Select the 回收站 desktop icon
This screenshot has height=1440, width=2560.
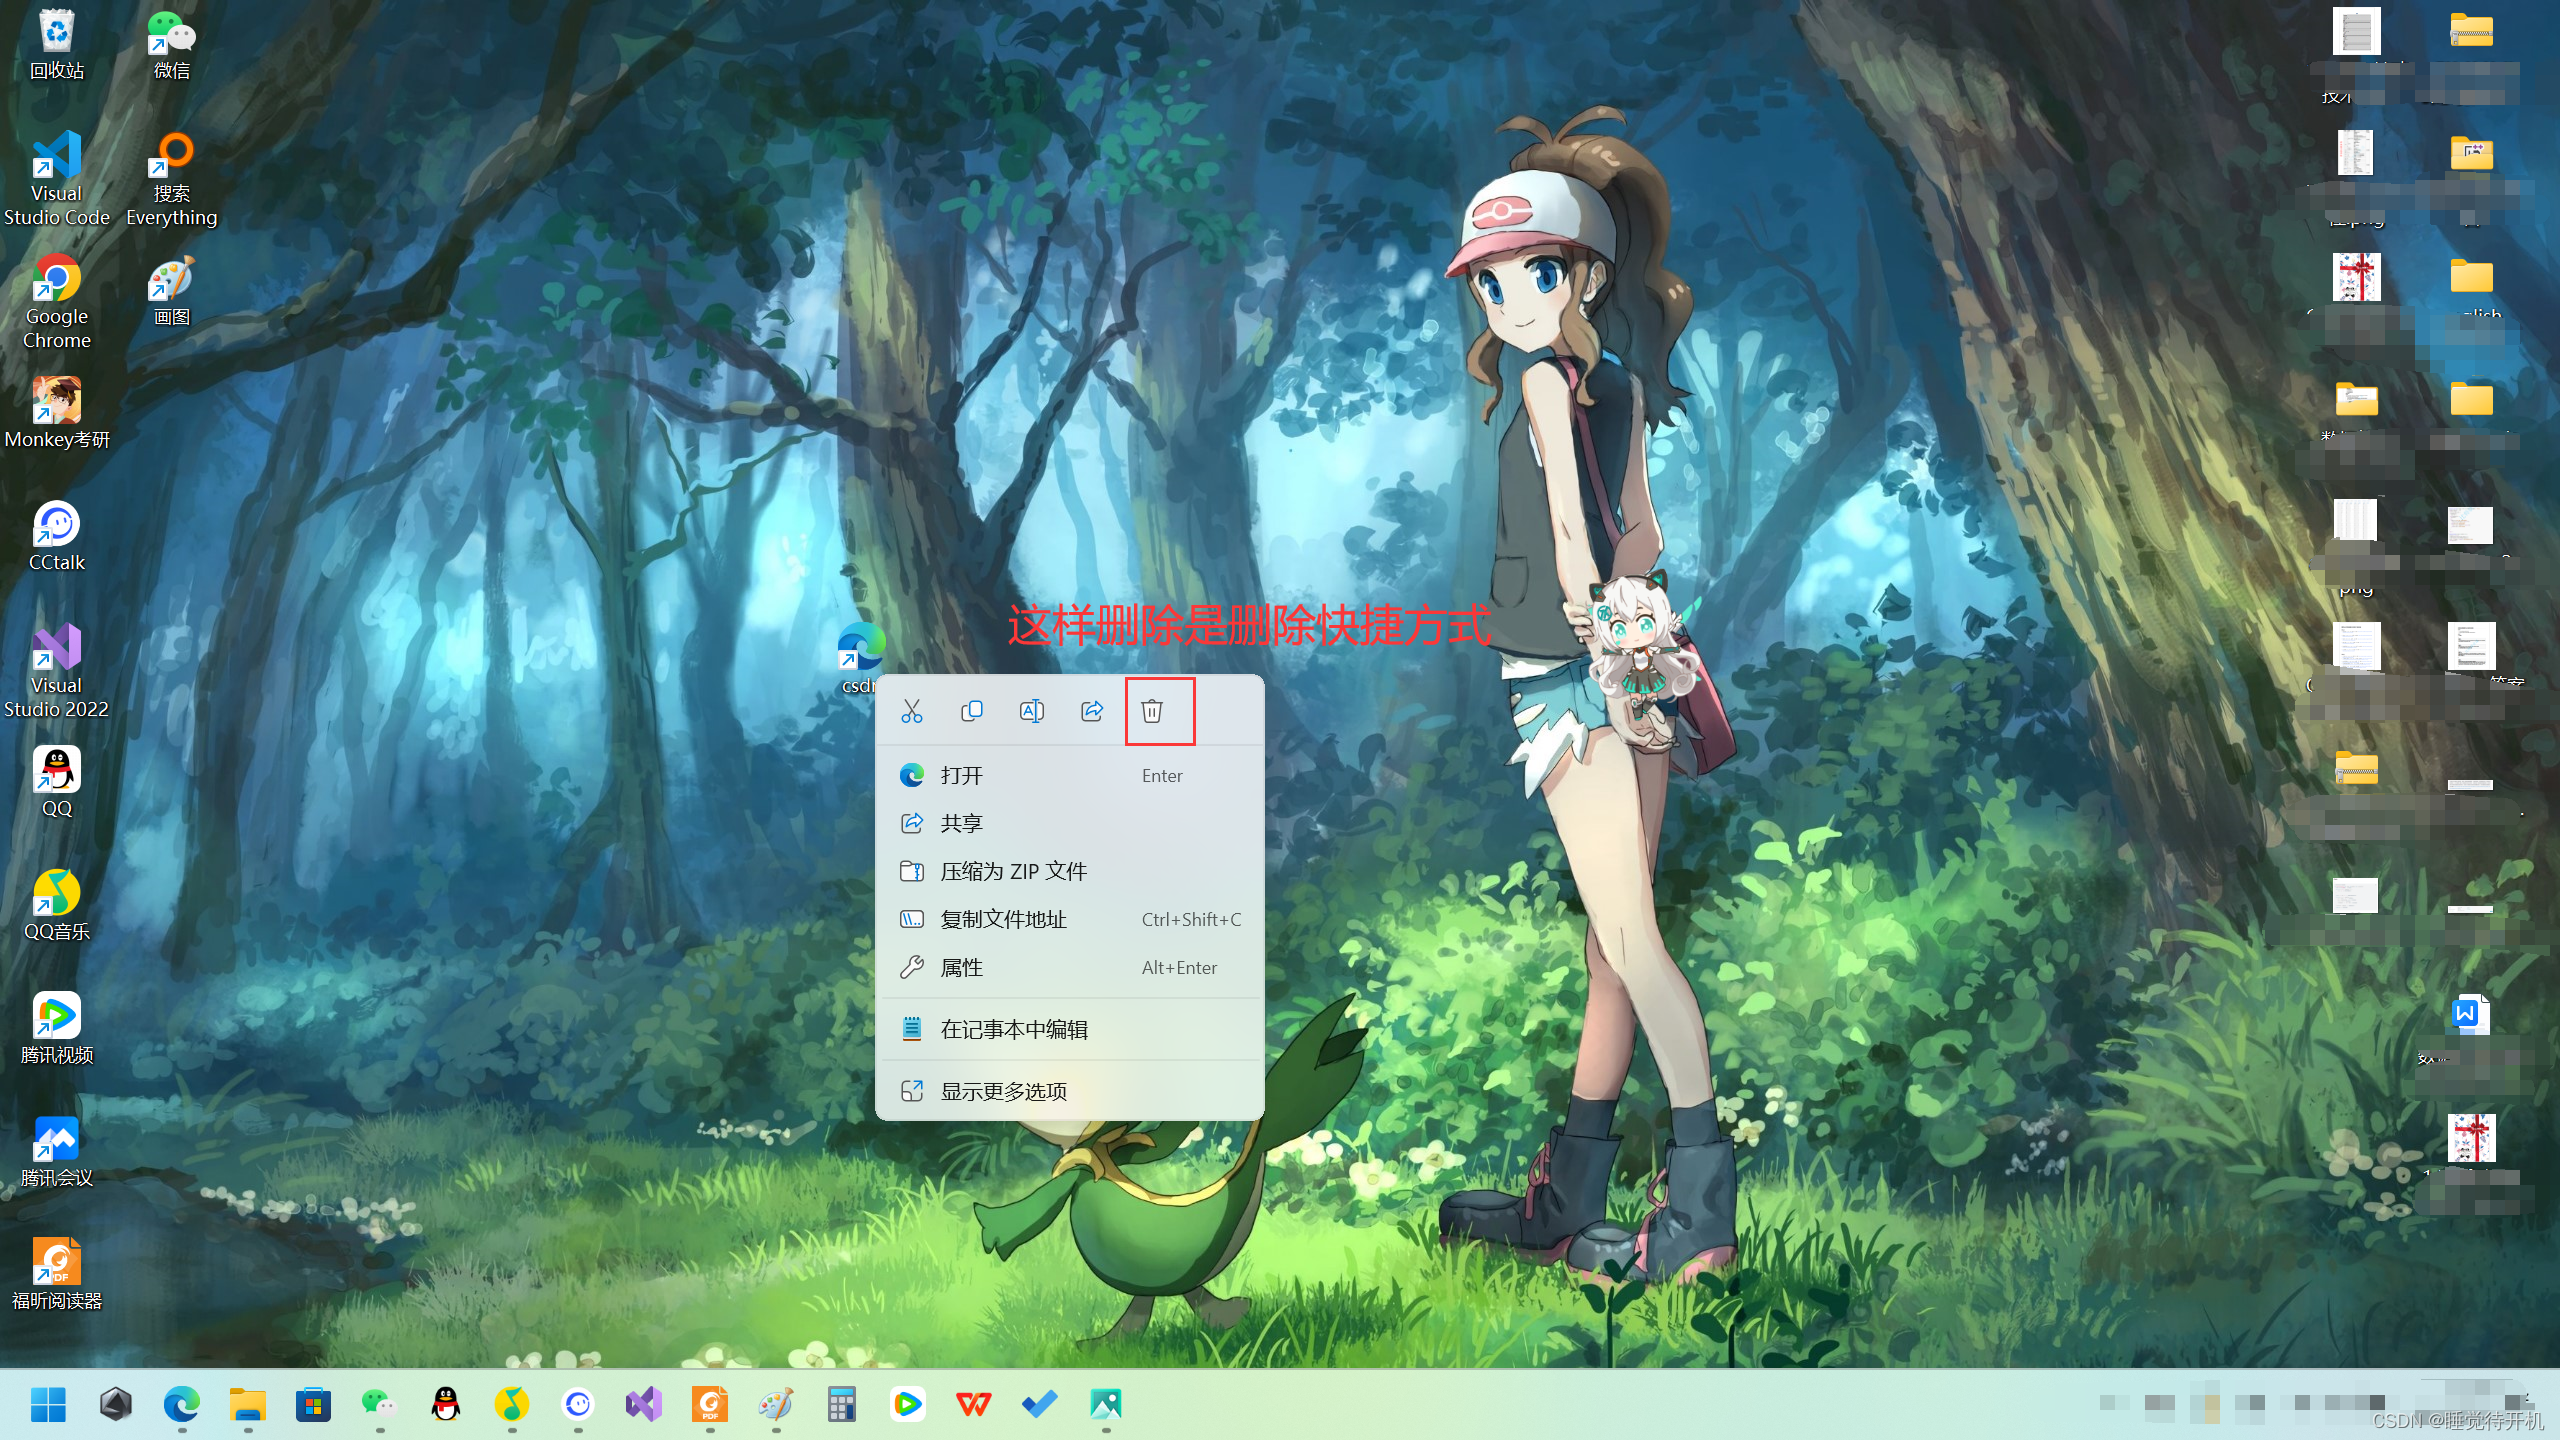click(57, 44)
